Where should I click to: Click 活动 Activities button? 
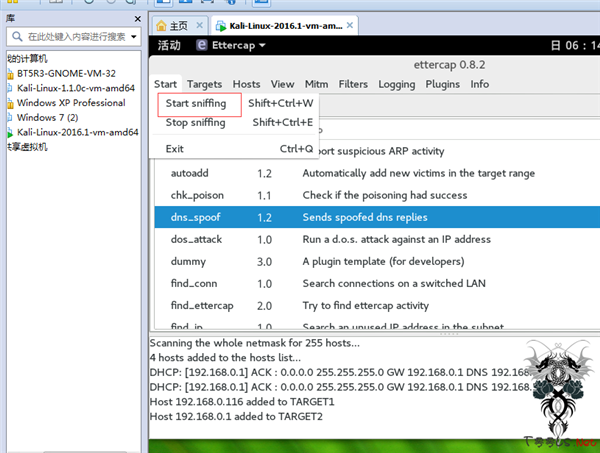(x=169, y=45)
